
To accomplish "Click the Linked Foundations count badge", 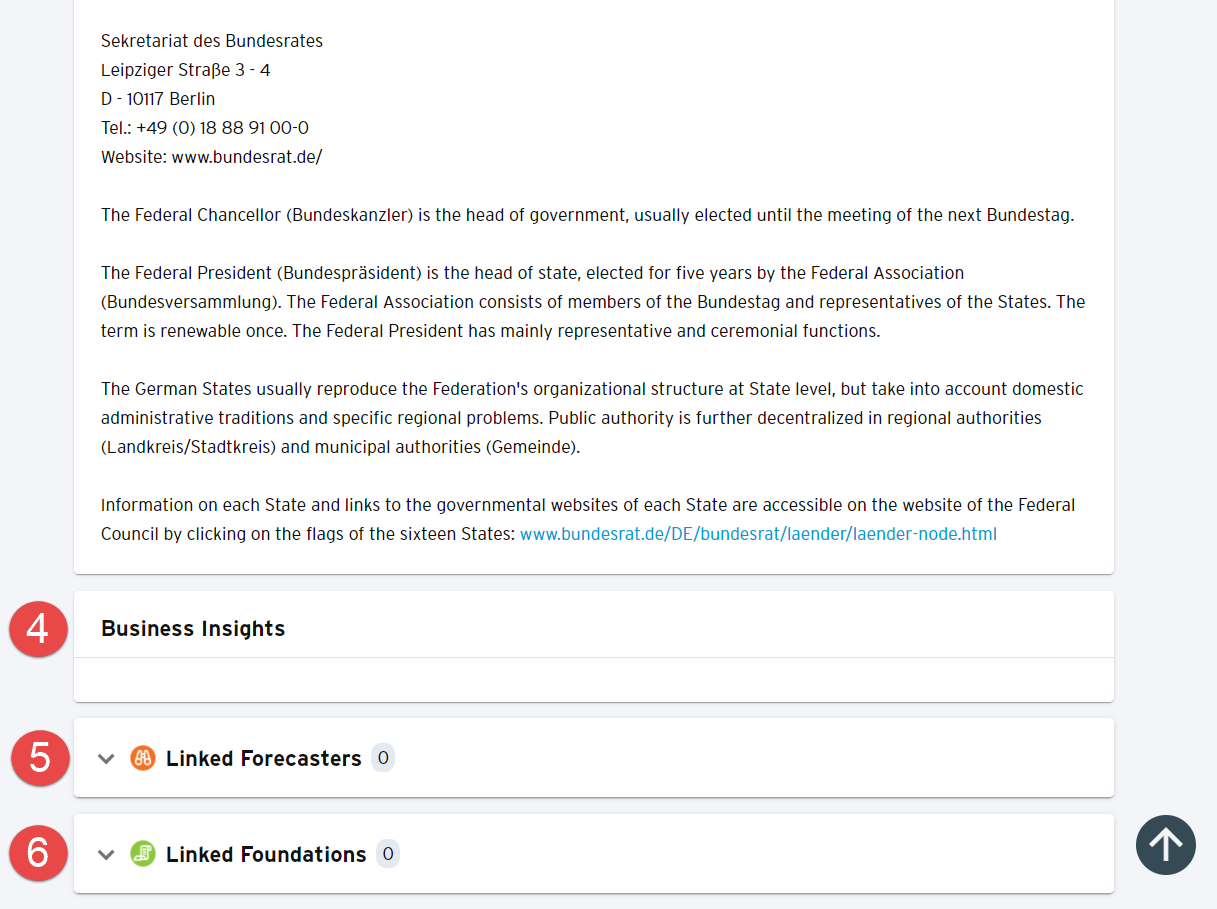I will [388, 854].
